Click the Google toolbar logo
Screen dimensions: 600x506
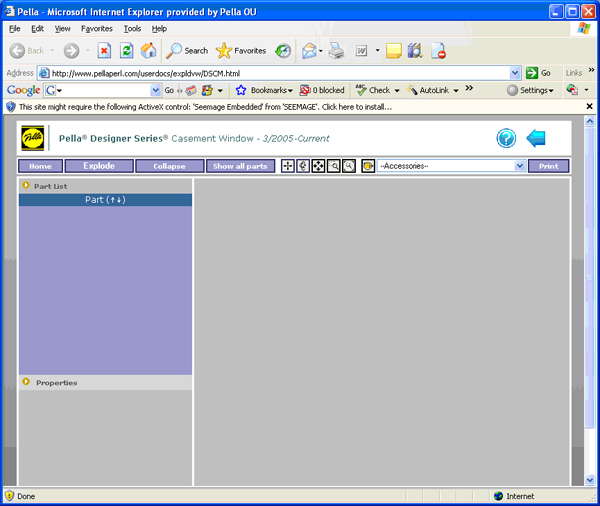pos(23,90)
